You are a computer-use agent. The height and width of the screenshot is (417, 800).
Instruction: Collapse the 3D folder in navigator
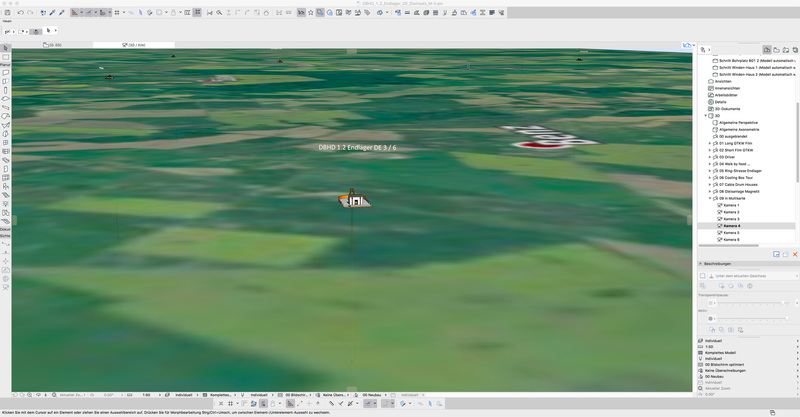click(706, 116)
